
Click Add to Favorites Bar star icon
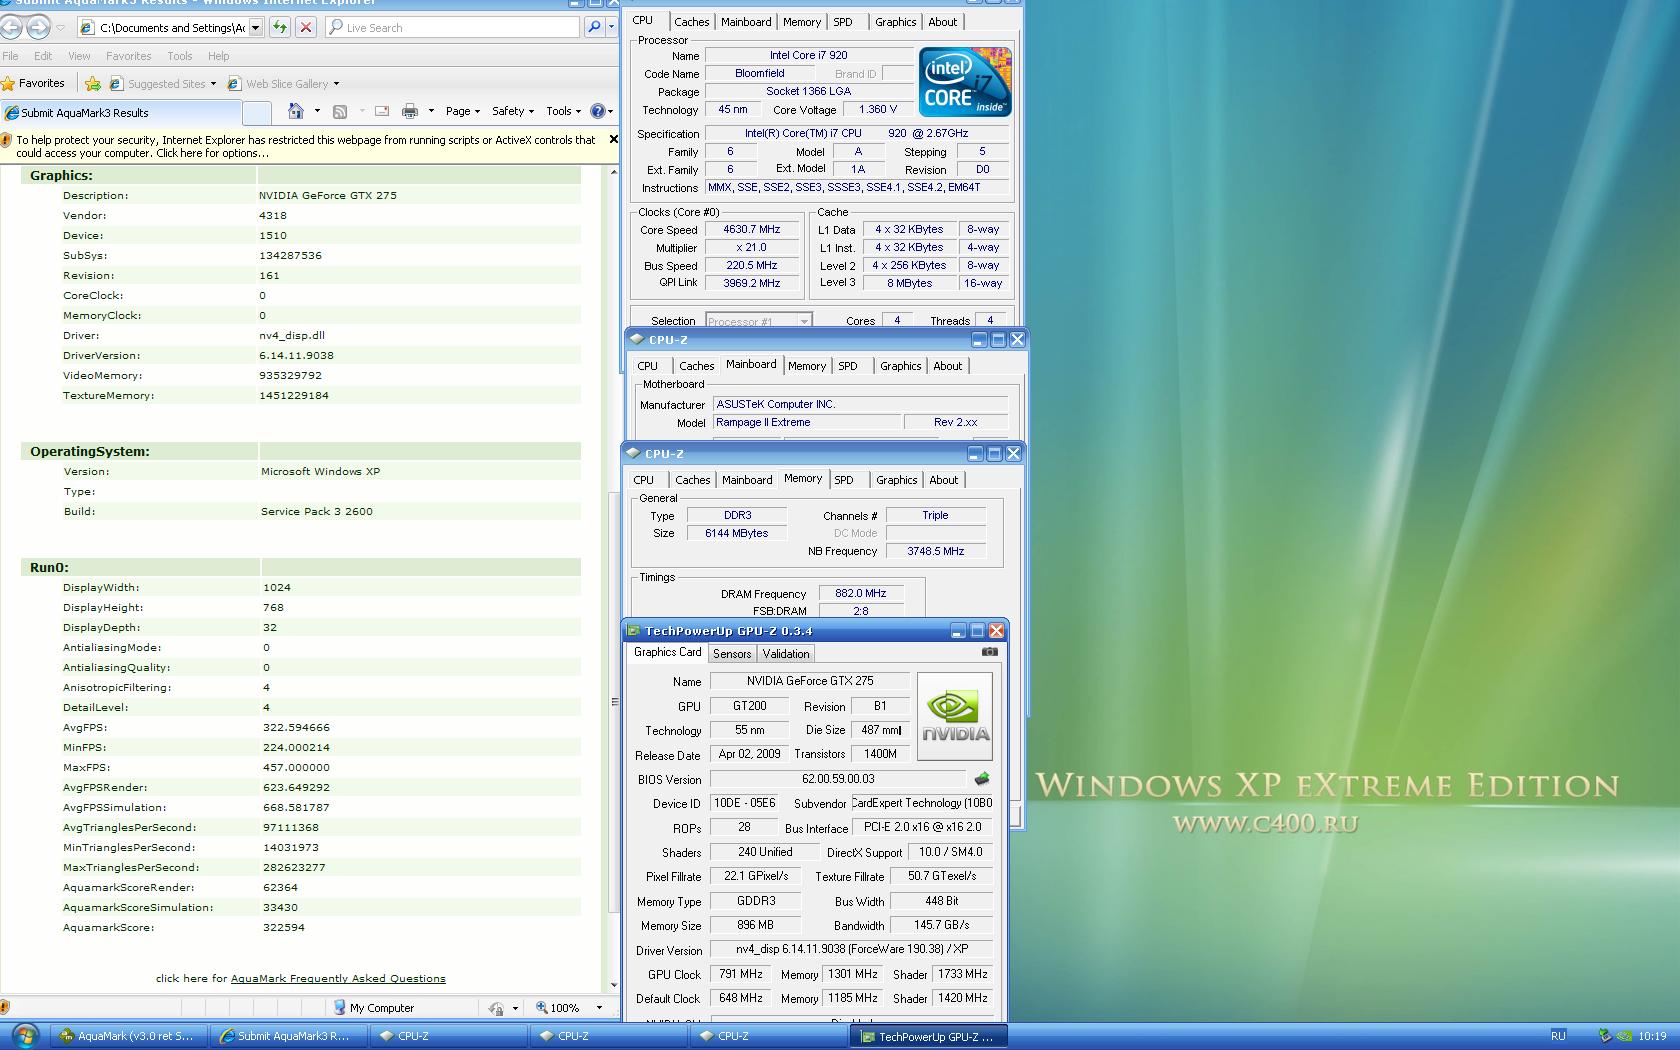coord(93,83)
